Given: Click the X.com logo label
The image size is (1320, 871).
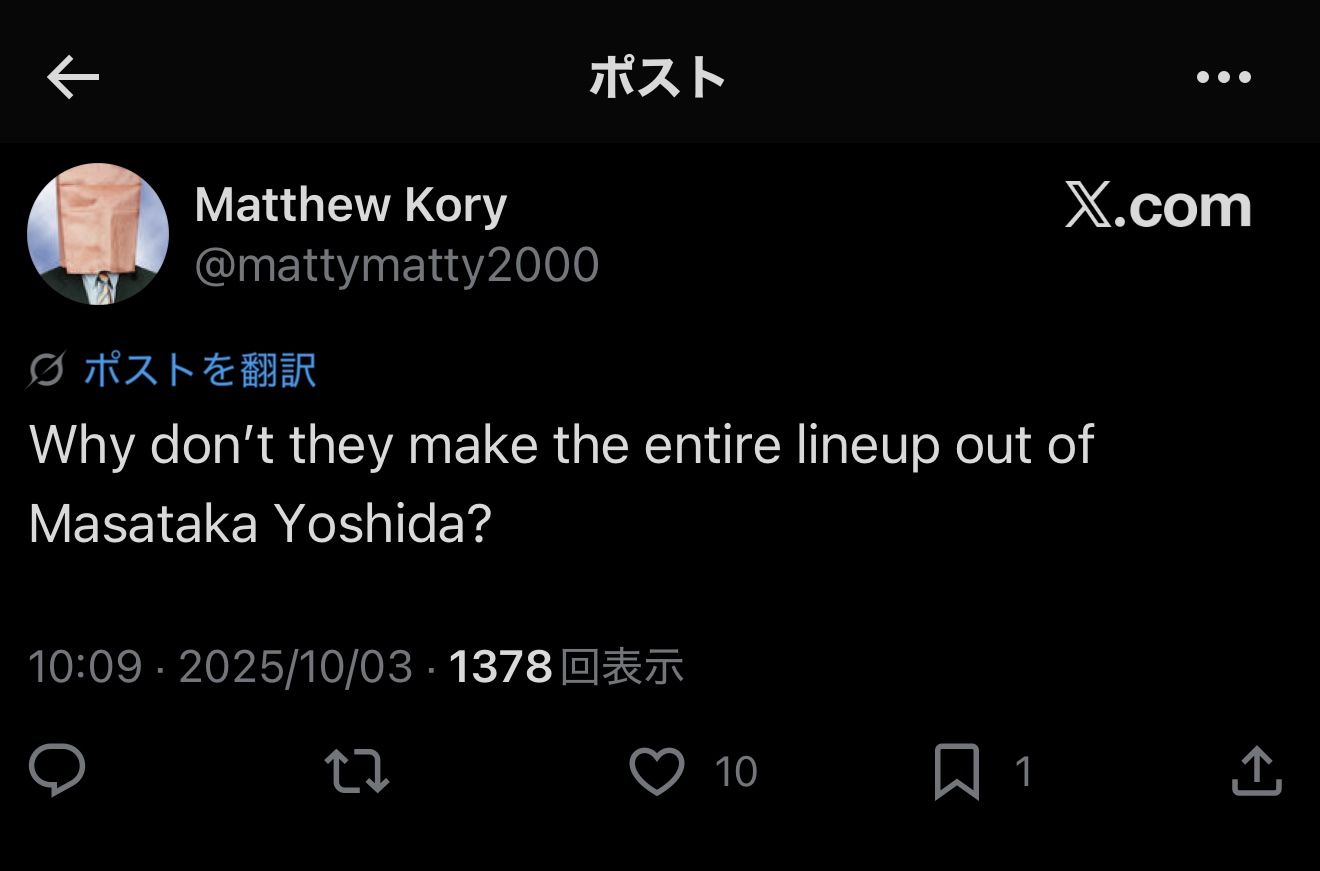Looking at the screenshot, I should click(1158, 207).
